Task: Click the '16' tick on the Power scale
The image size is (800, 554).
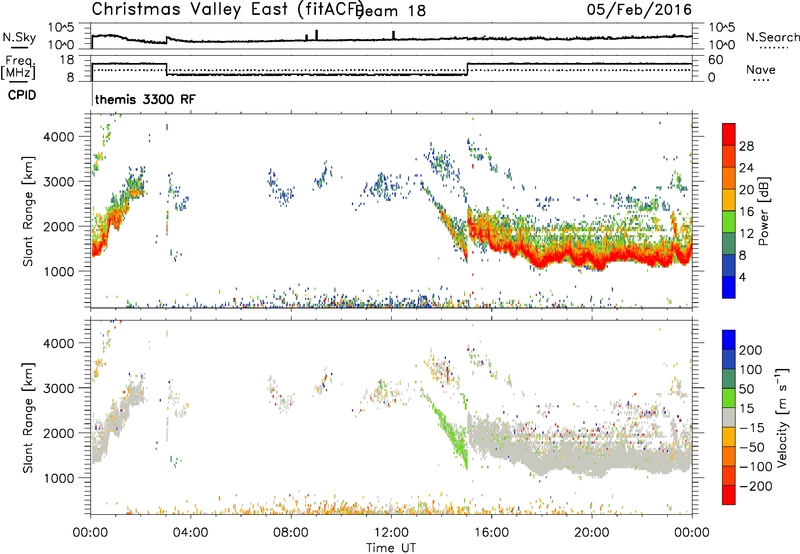Action: click(746, 212)
